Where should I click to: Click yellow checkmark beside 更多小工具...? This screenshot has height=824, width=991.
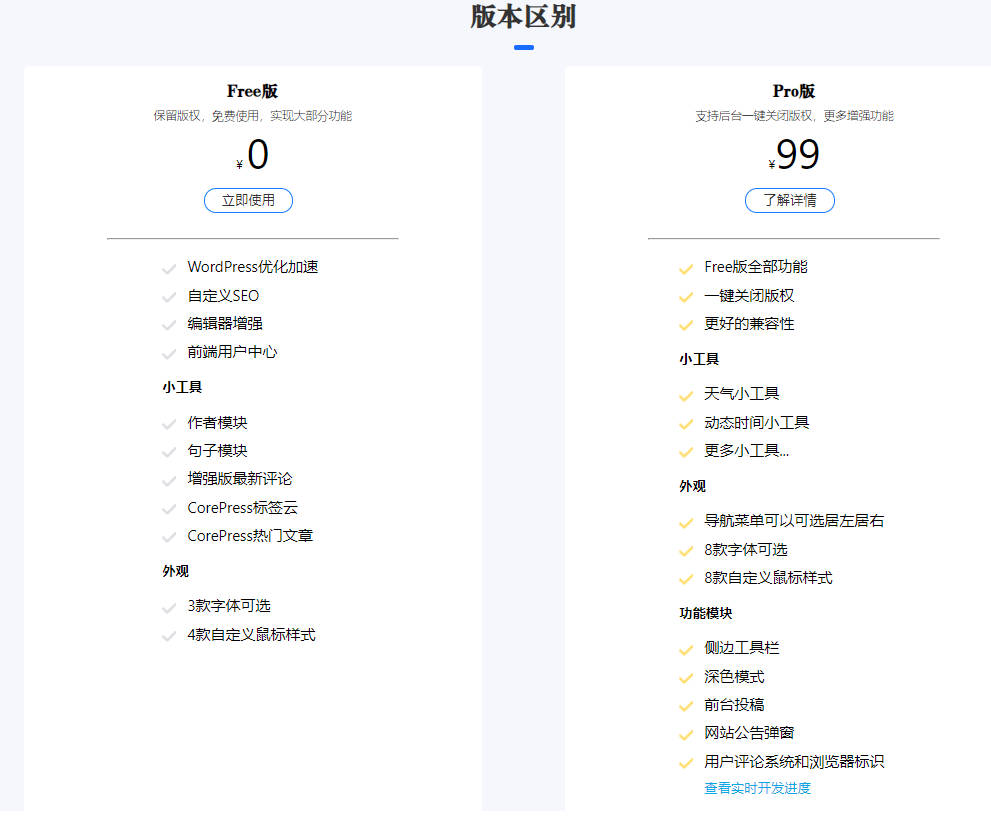click(x=686, y=452)
